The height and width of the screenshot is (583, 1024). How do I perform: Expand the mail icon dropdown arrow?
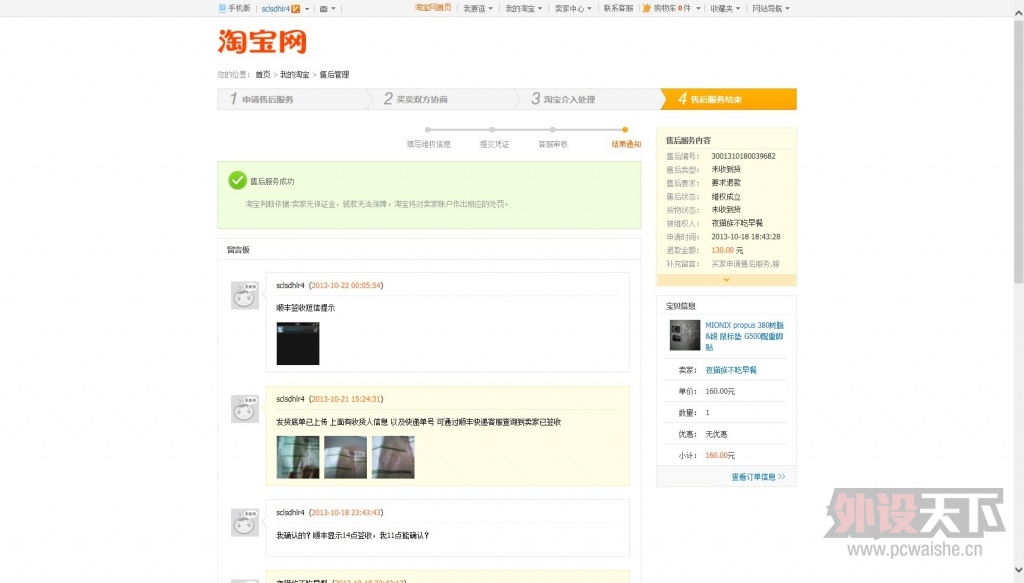[x=333, y=9]
